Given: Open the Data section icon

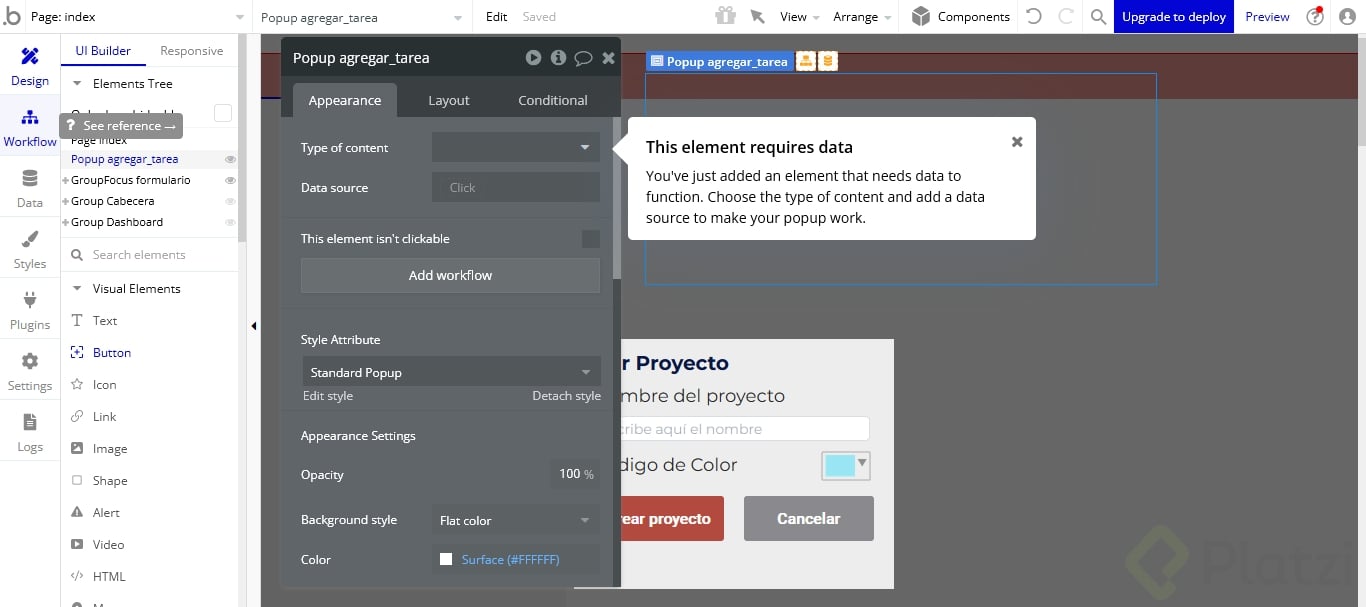Looking at the screenshot, I should 30,188.
